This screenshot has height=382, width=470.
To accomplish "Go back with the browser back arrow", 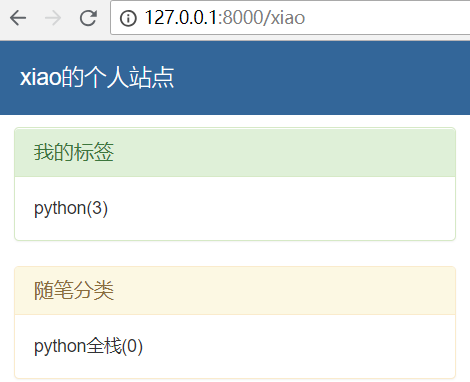I will pos(18,18).
